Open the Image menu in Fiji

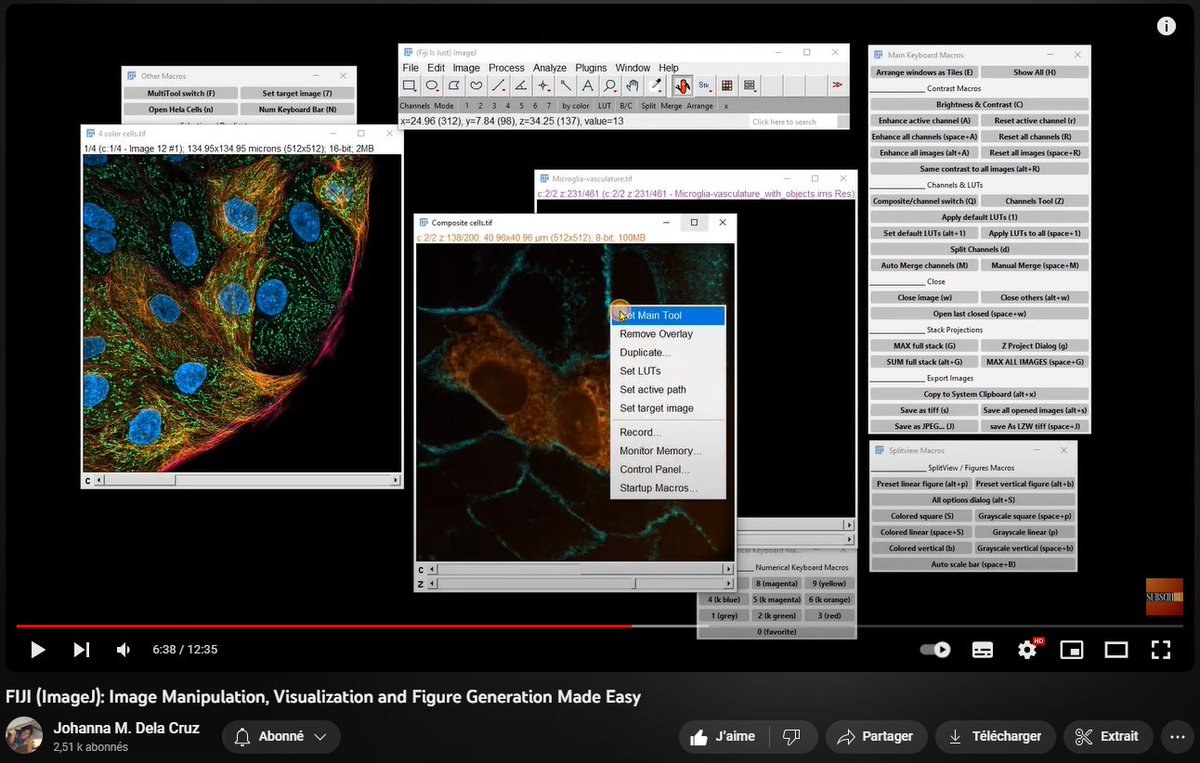pos(466,68)
